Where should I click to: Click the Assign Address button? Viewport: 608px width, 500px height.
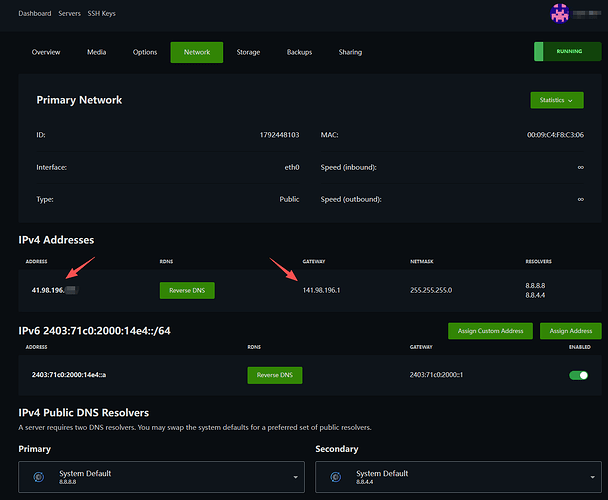click(570, 331)
